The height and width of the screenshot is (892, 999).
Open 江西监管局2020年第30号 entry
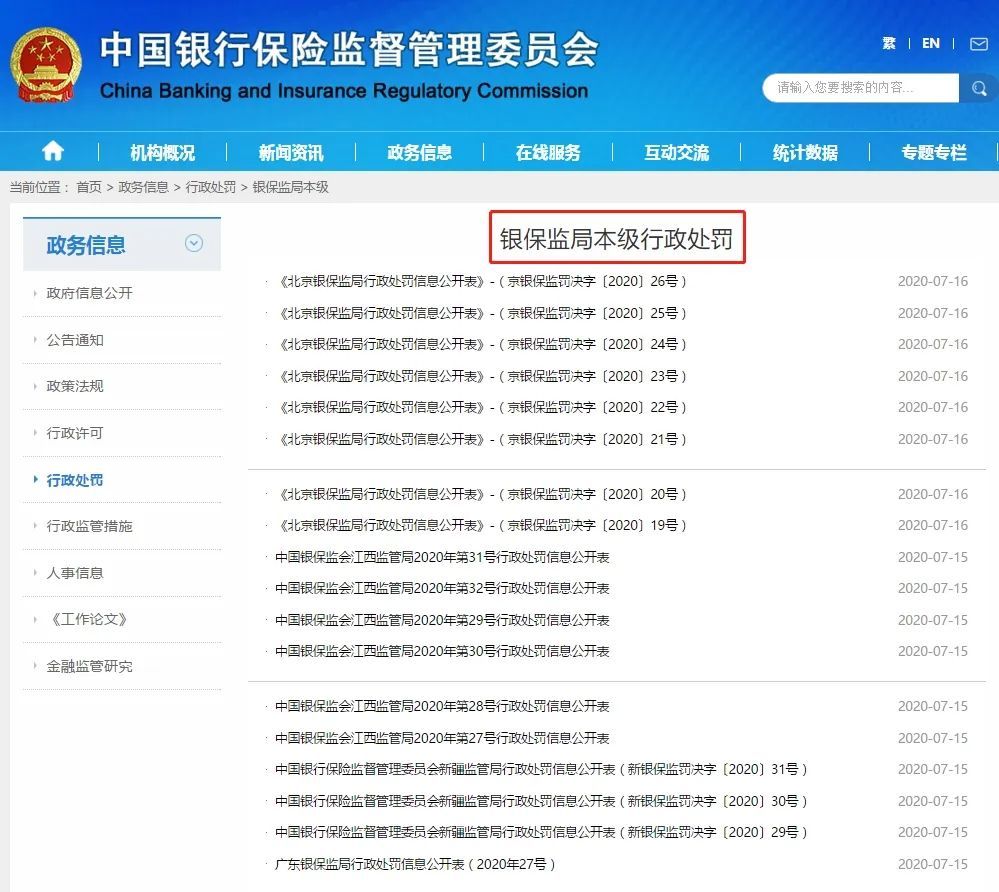pyautogui.click(x=442, y=651)
